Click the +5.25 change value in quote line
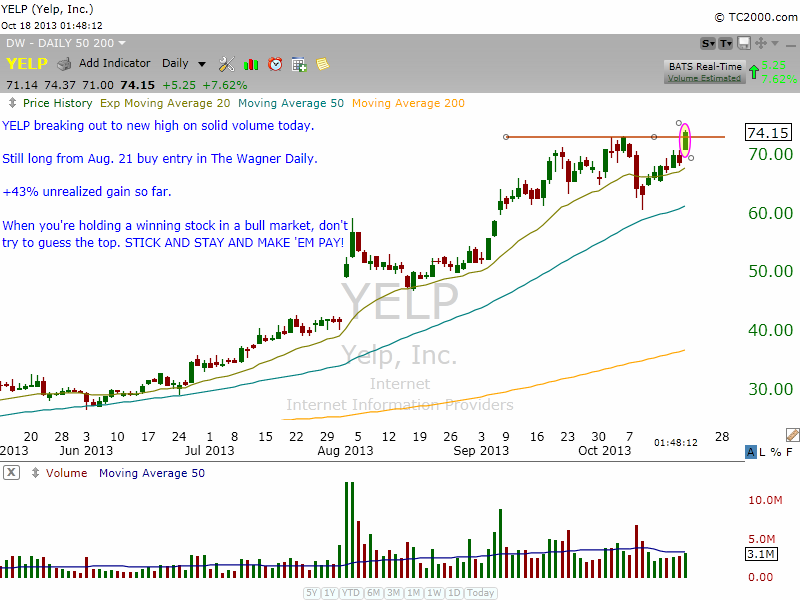 pyautogui.click(x=179, y=85)
